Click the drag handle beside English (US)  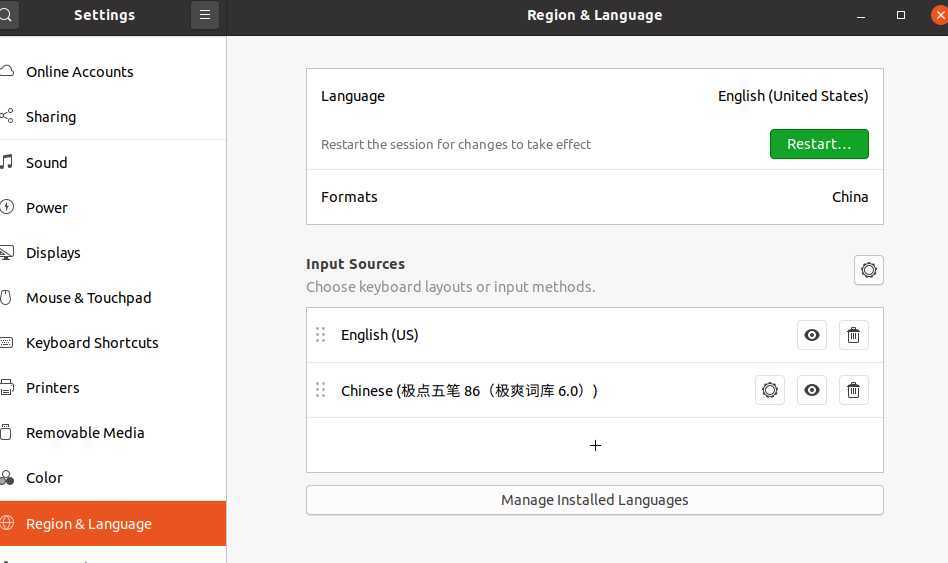320,335
